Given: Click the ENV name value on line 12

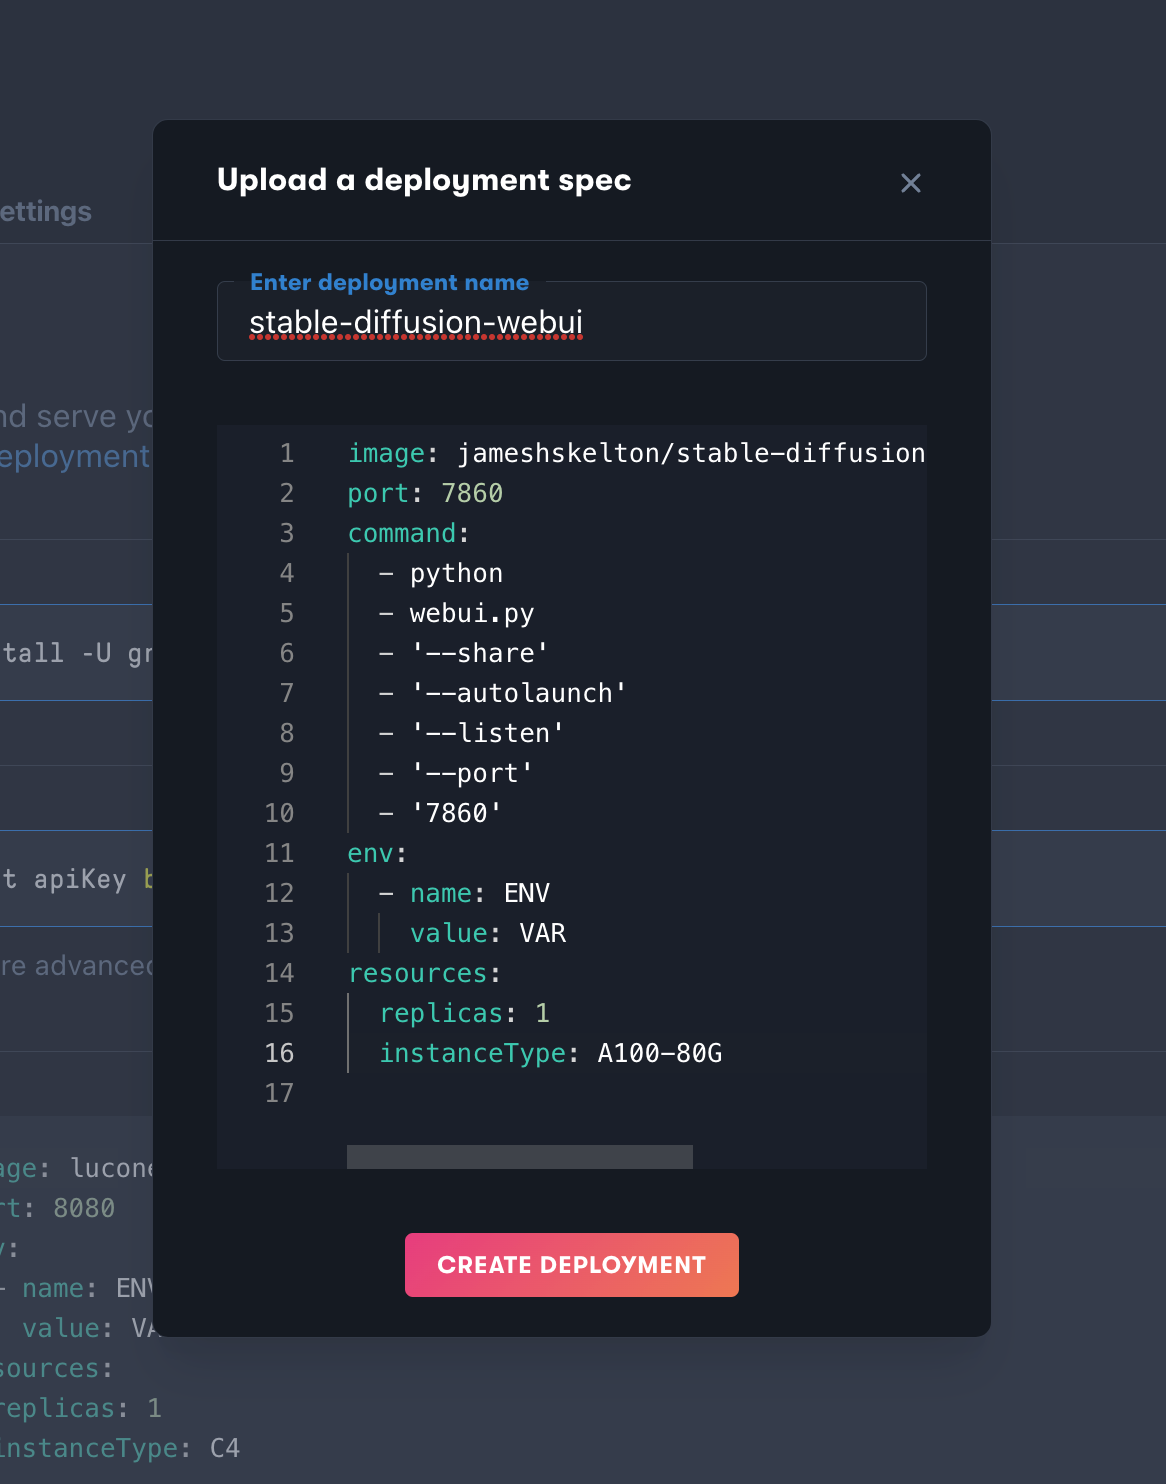Looking at the screenshot, I should point(527,893).
